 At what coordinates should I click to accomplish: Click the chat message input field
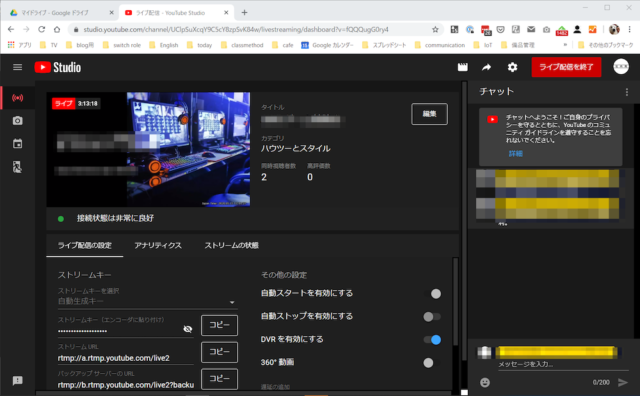[563, 364]
